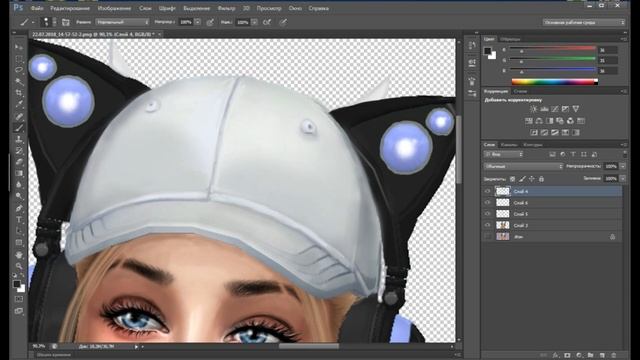Open brush opacity slider arrow

point(198,22)
